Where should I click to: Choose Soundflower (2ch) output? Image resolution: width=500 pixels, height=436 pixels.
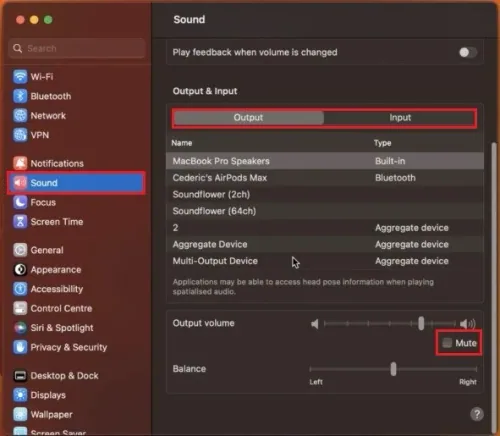click(x=325, y=194)
